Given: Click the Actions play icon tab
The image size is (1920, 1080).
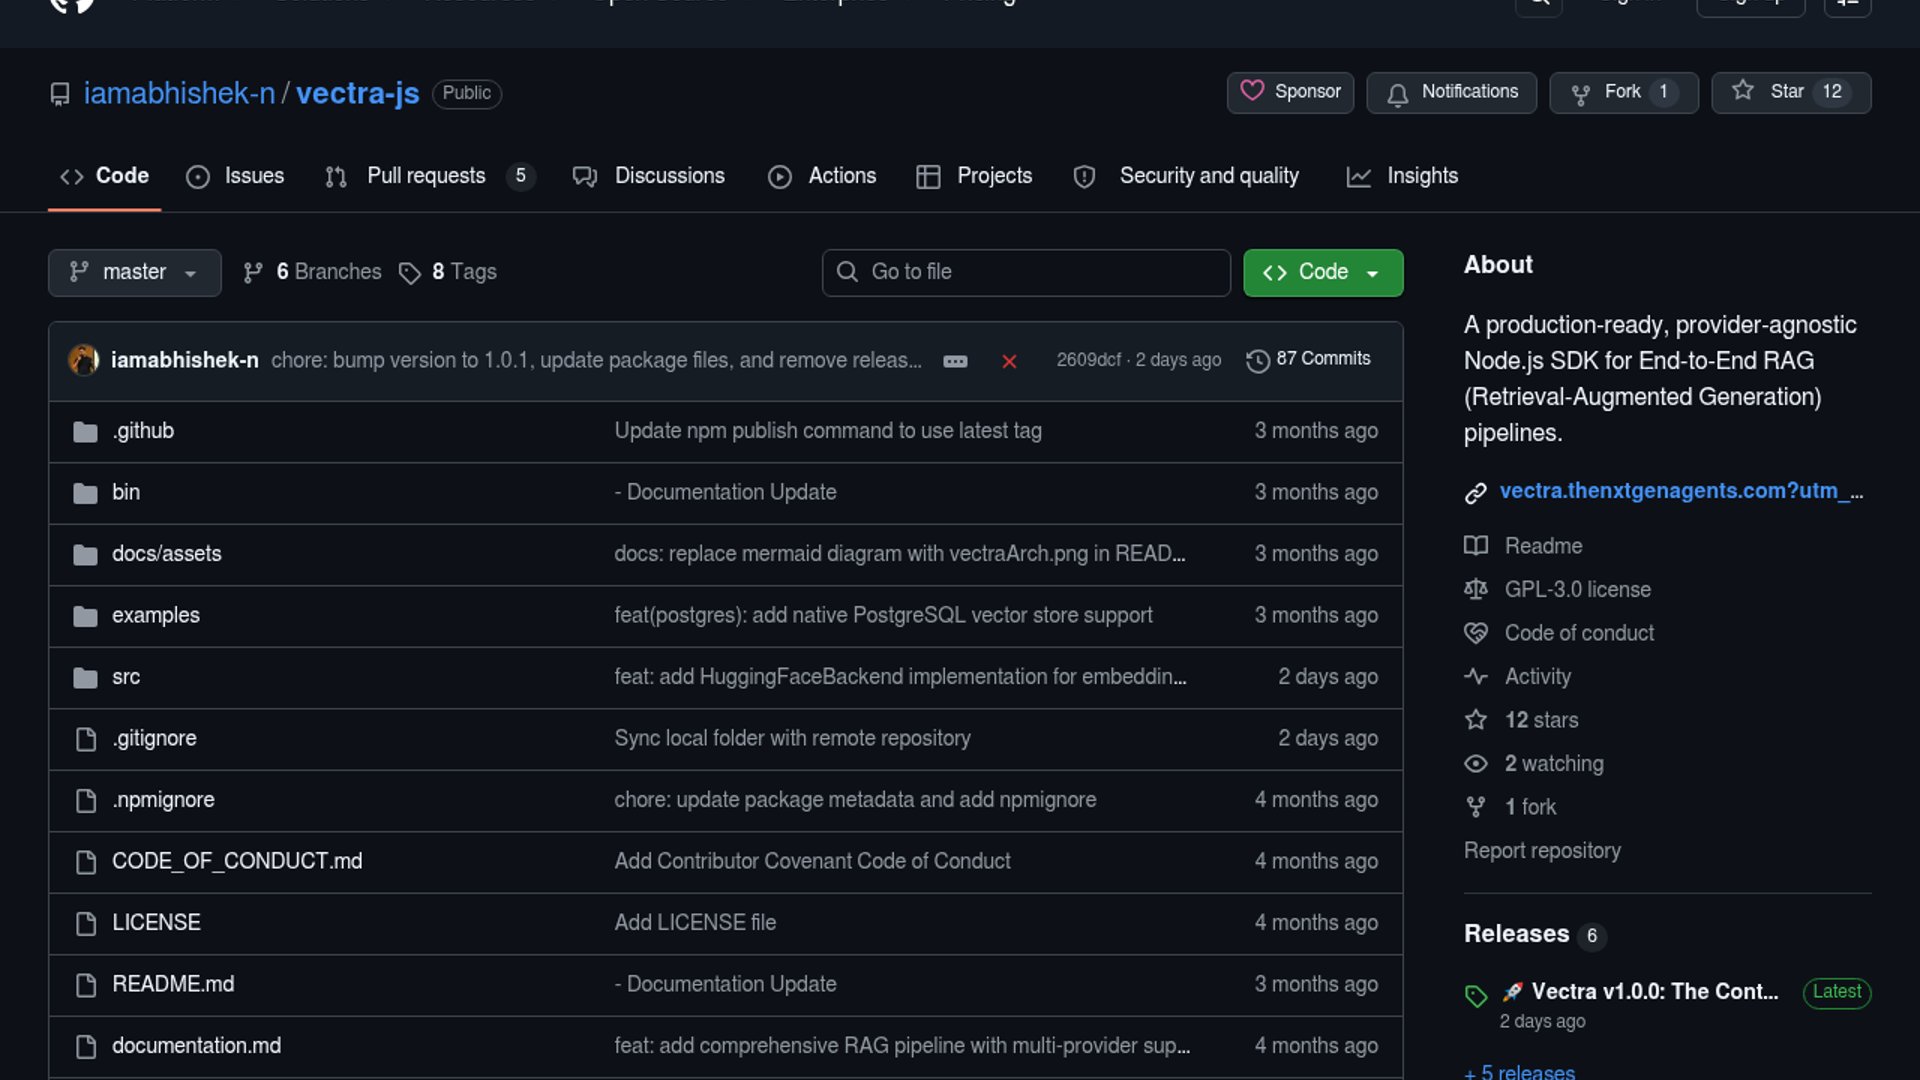Looking at the screenshot, I should pos(822,176).
